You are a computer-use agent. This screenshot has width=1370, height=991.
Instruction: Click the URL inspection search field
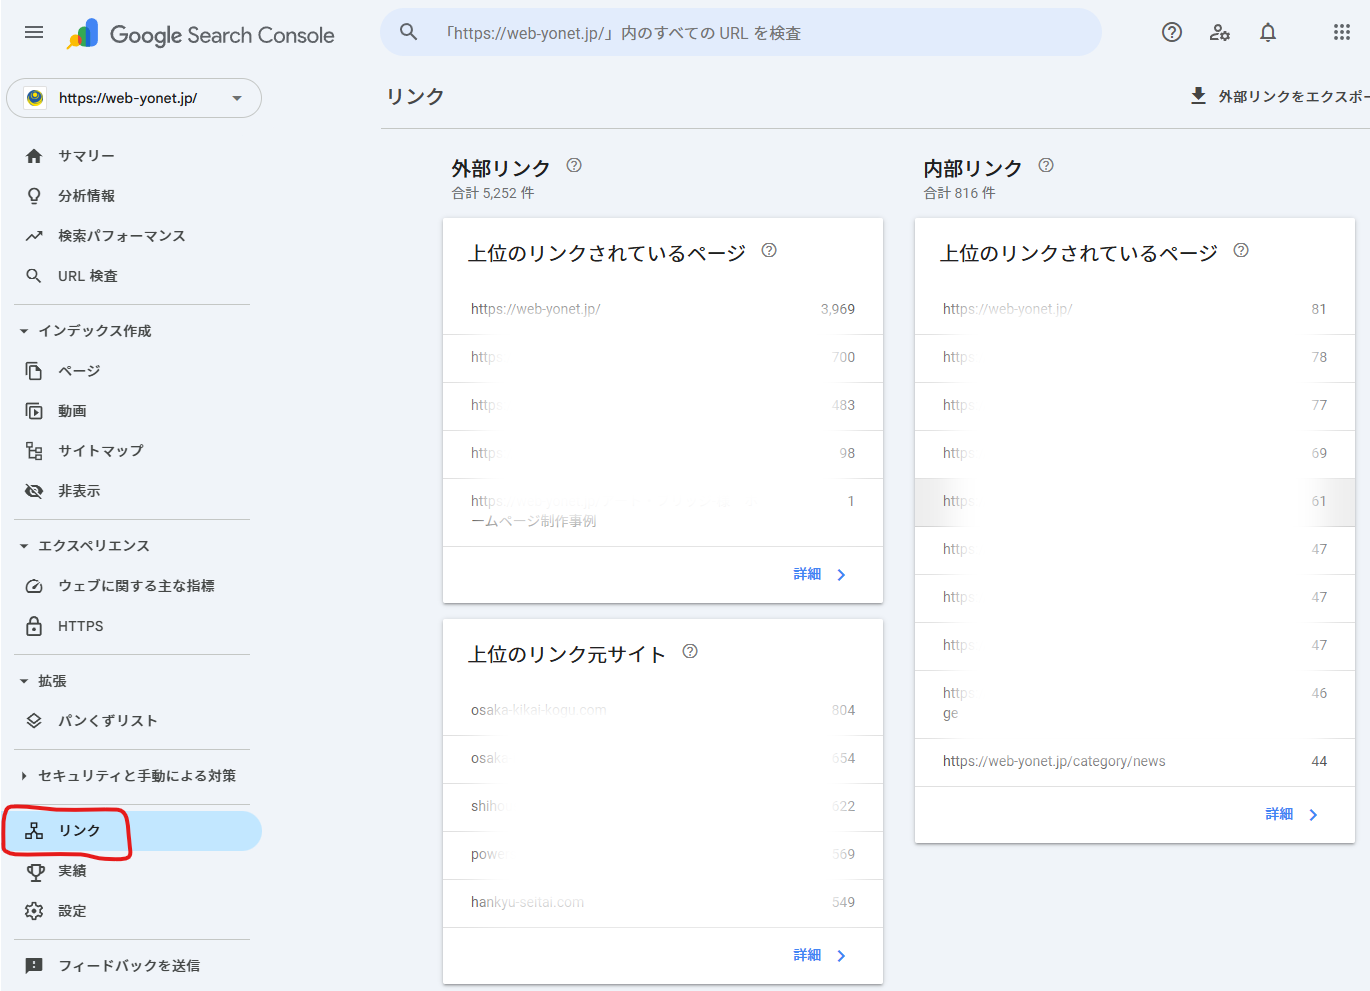pyautogui.click(x=740, y=33)
